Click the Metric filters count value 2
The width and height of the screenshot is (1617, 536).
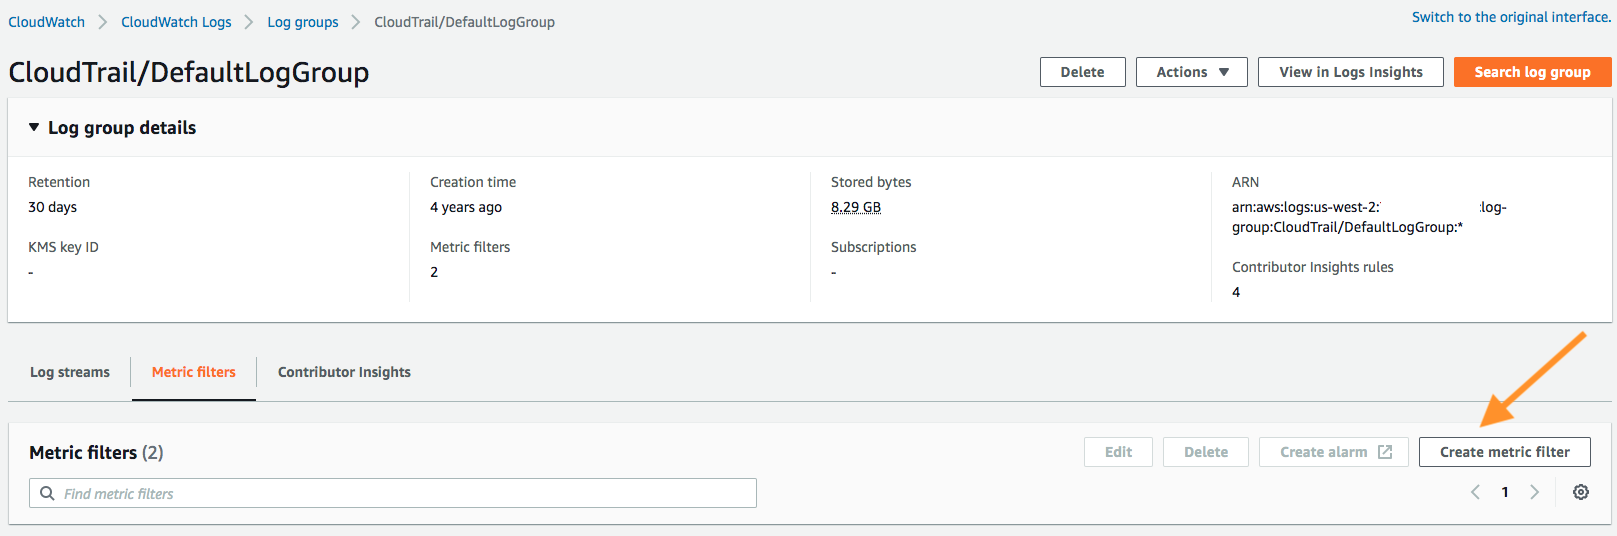(434, 272)
